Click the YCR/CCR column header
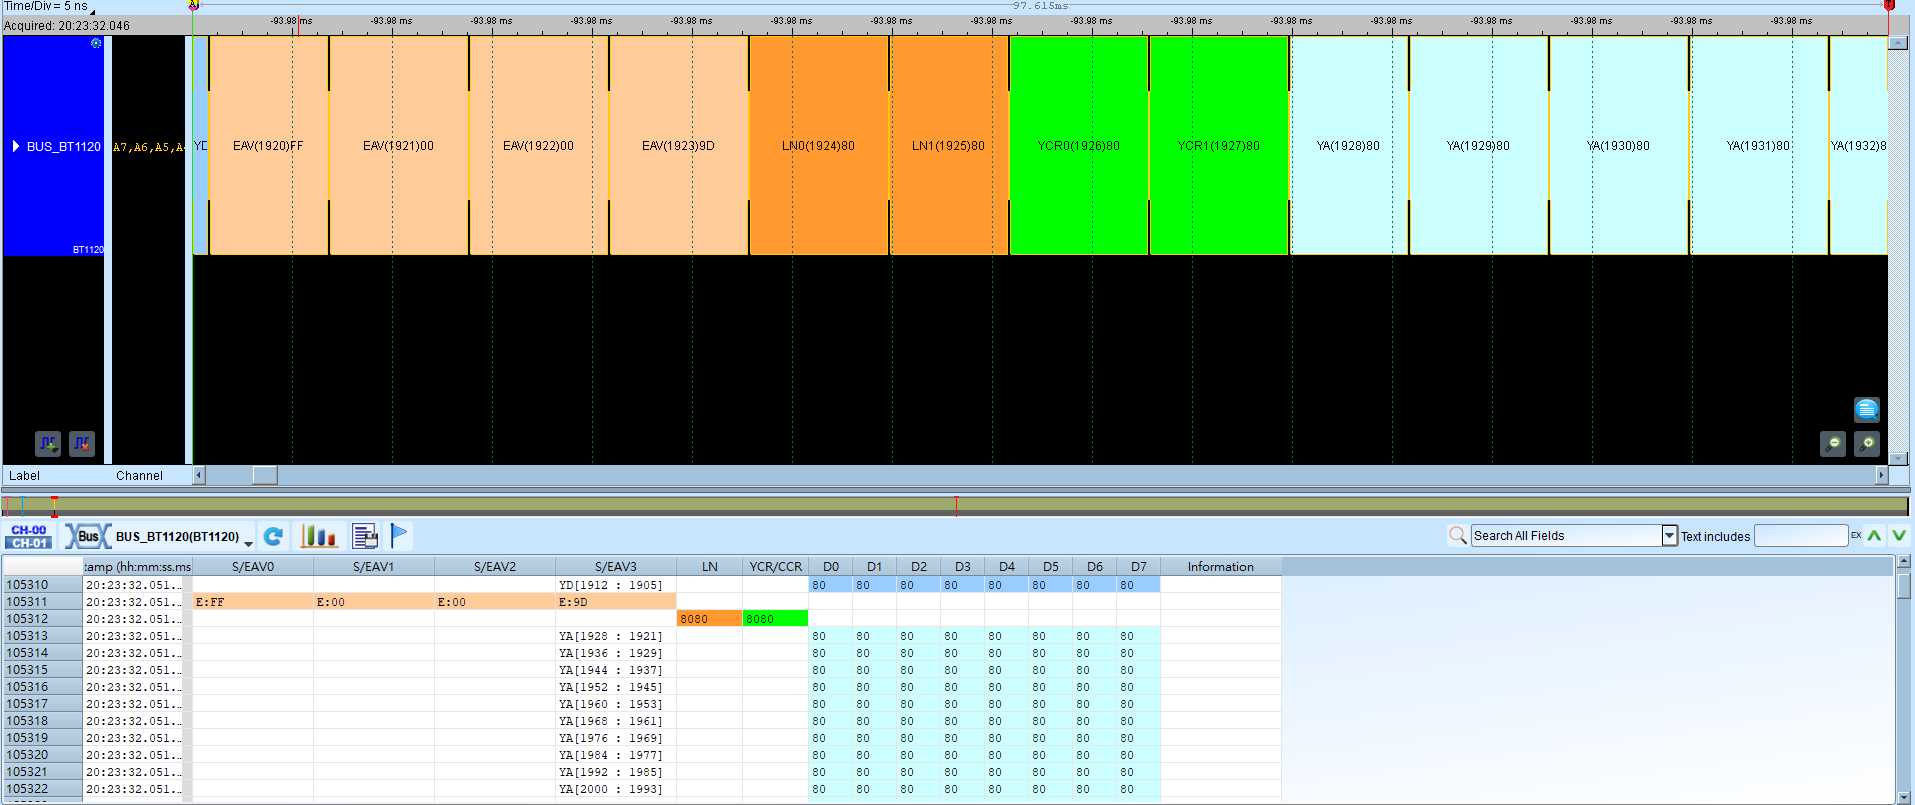The height and width of the screenshot is (805, 1915). point(776,567)
